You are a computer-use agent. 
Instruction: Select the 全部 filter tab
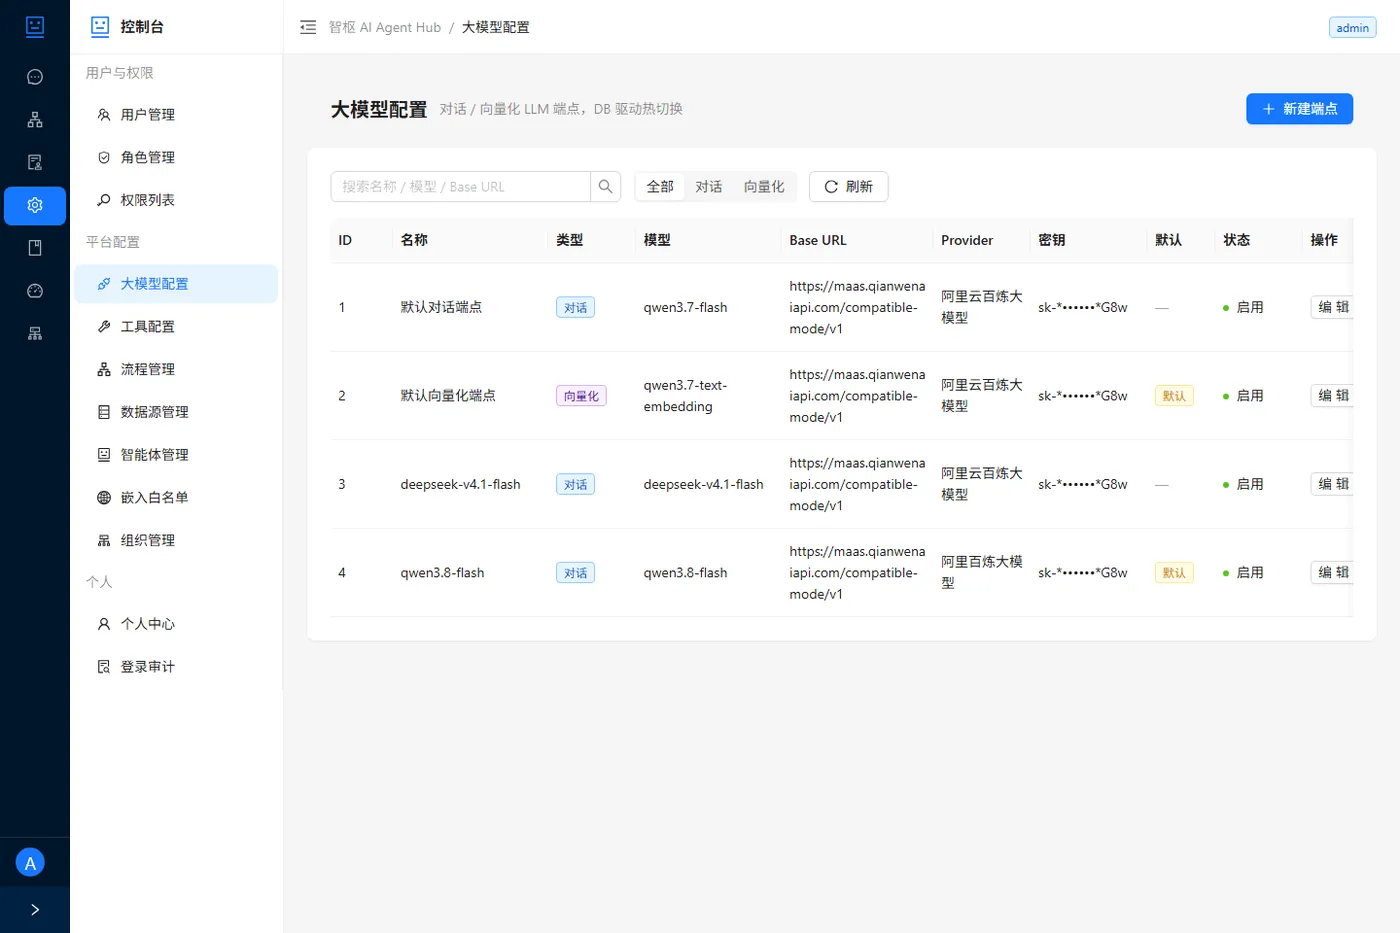pyautogui.click(x=660, y=187)
